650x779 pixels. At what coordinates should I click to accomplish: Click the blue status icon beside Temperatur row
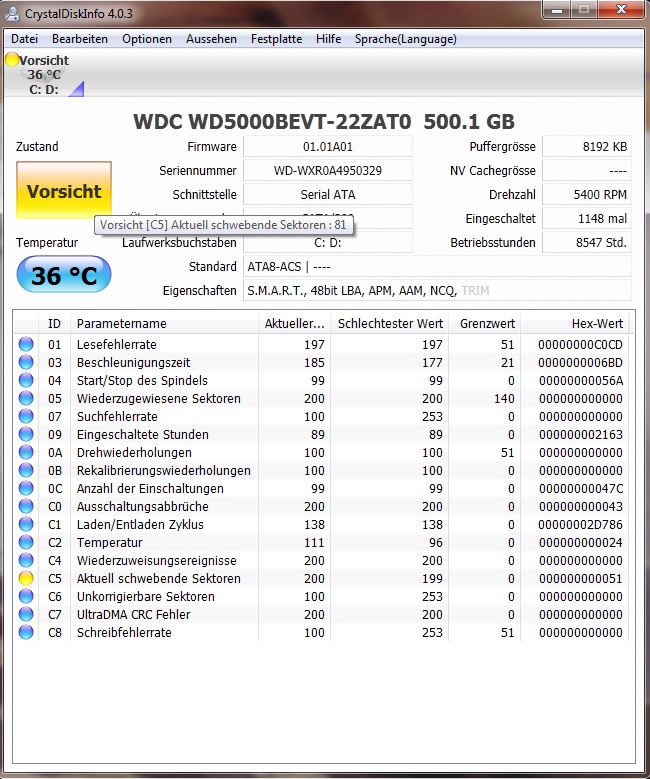(x=26, y=543)
